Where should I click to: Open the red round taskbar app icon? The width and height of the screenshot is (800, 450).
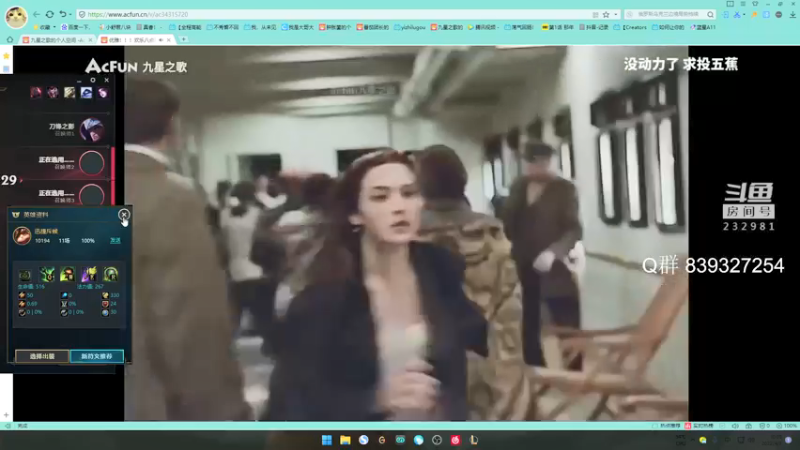[456, 440]
